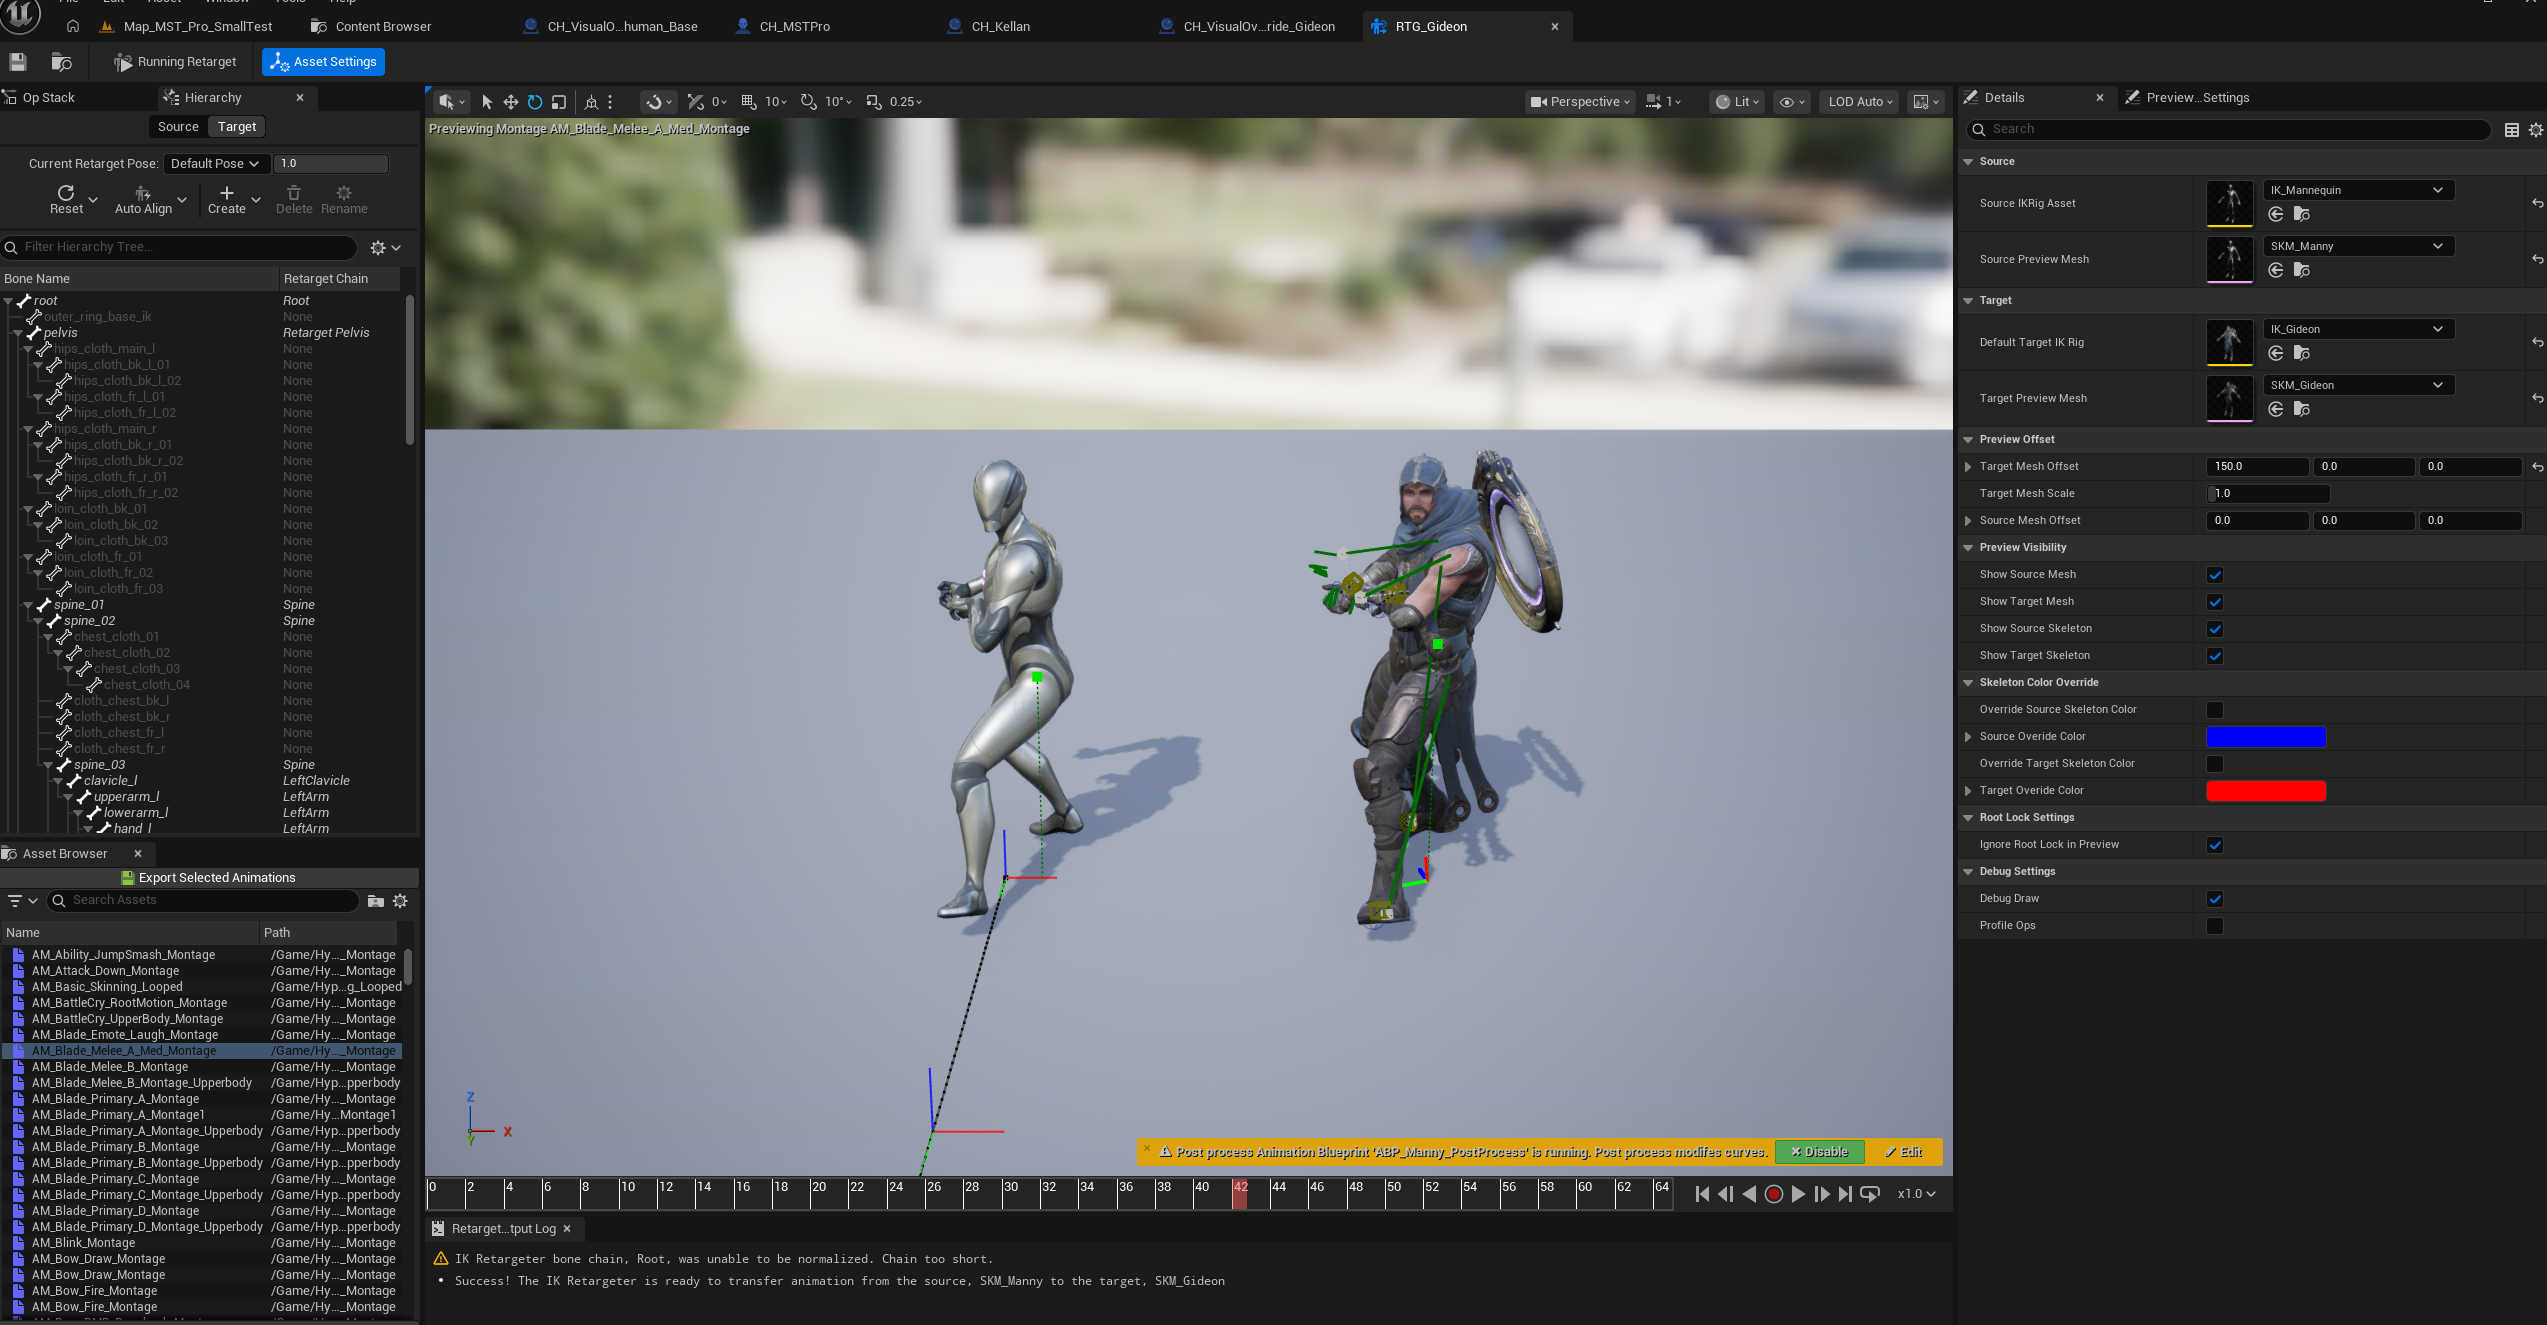Create a new retarget pose
This screenshot has width=2547, height=1325.
[x=227, y=199]
